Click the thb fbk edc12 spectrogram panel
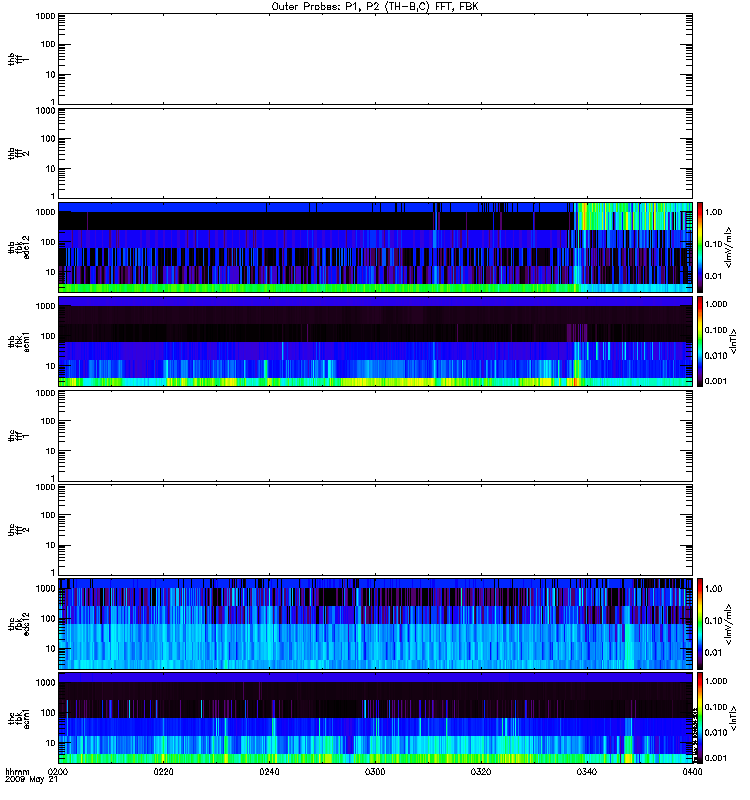 (x=375, y=247)
